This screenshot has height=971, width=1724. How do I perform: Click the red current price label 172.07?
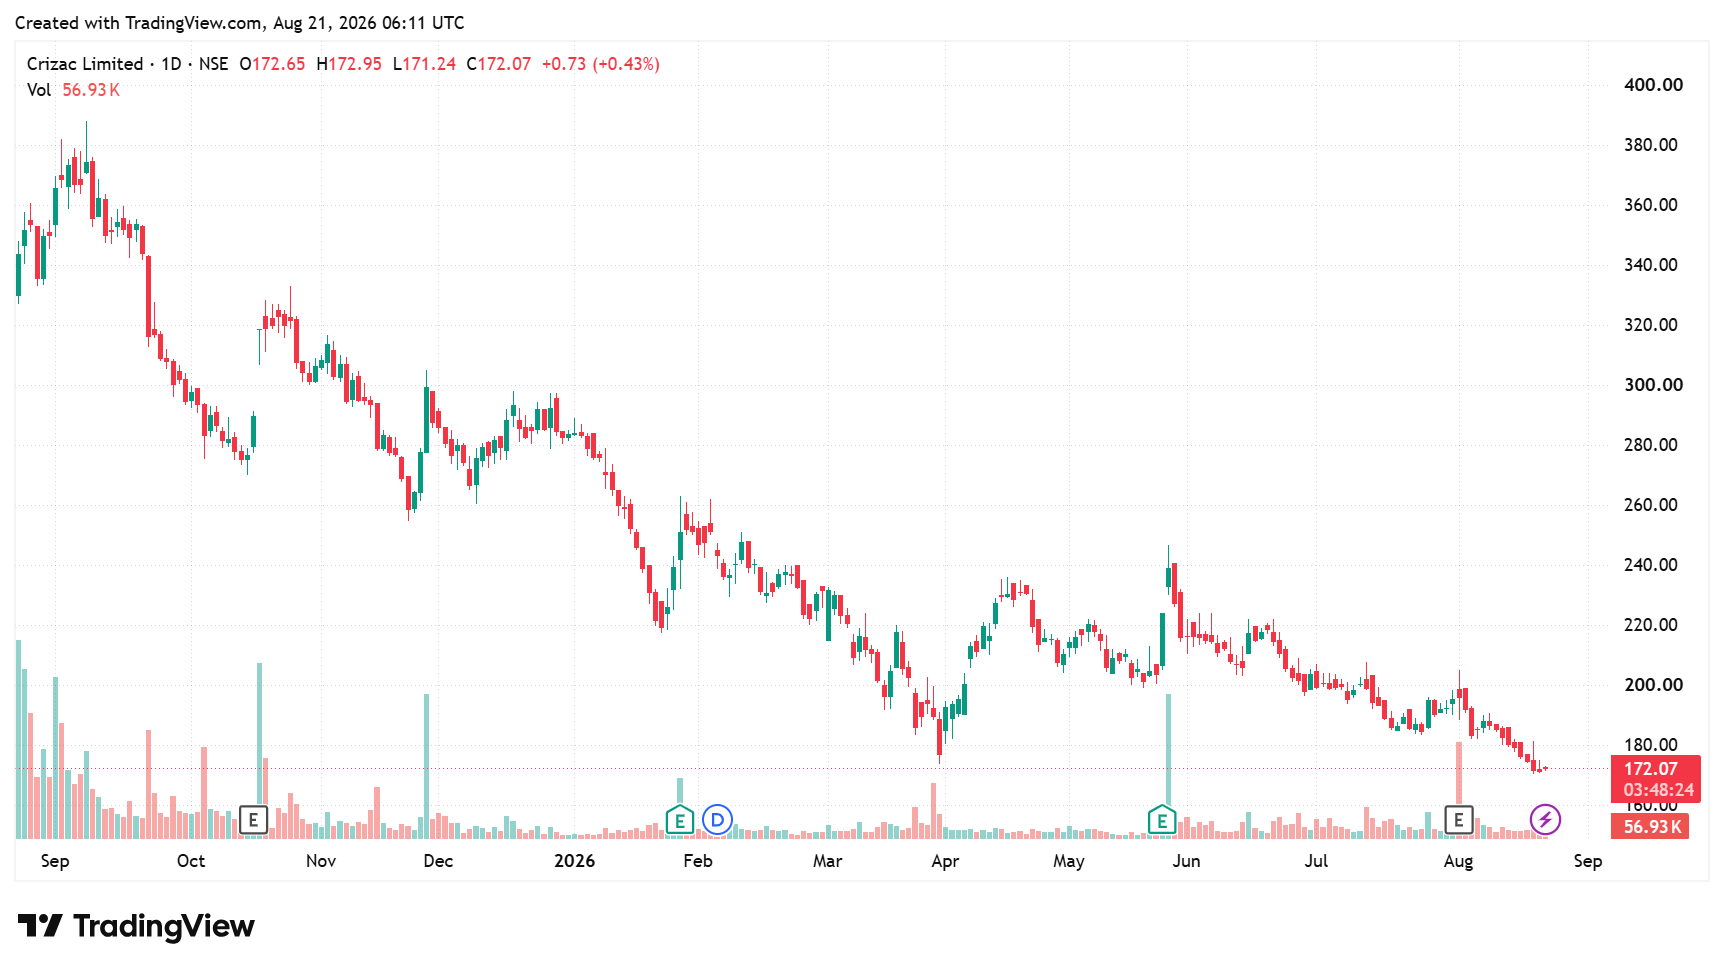(1651, 769)
